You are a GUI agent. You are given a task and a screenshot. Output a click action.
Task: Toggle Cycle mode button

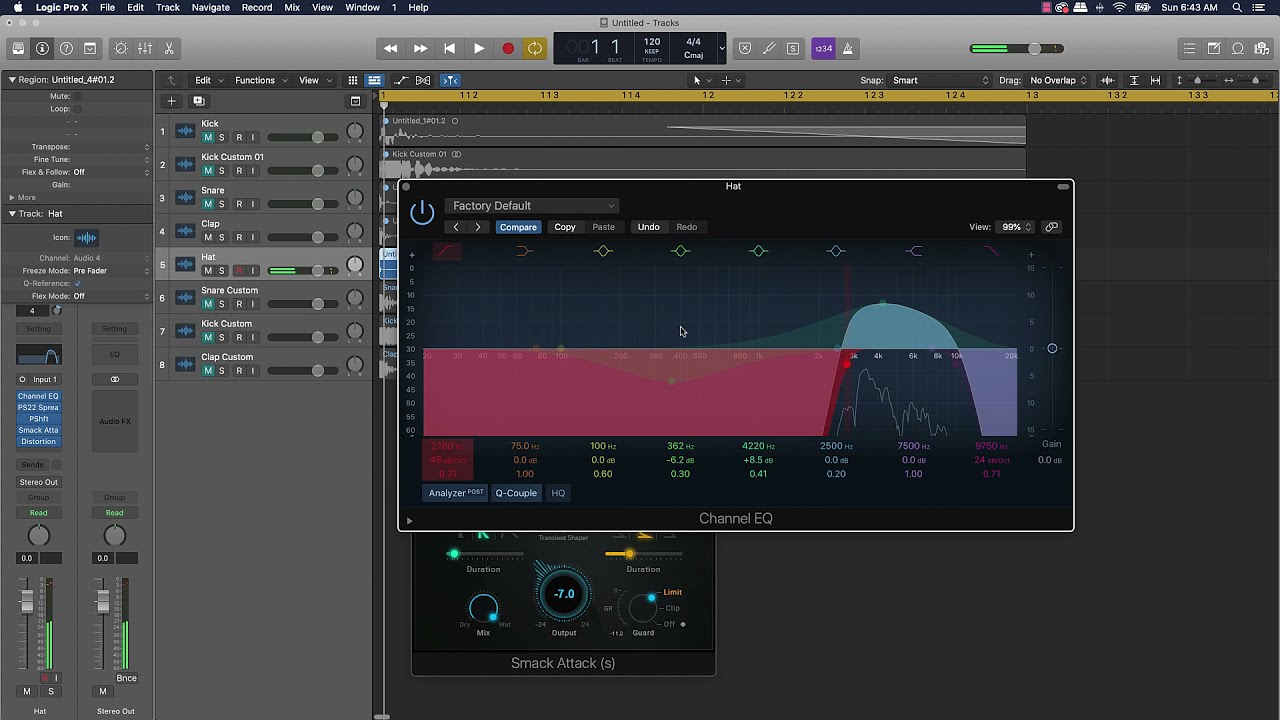pyautogui.click(x=536, y=48)
